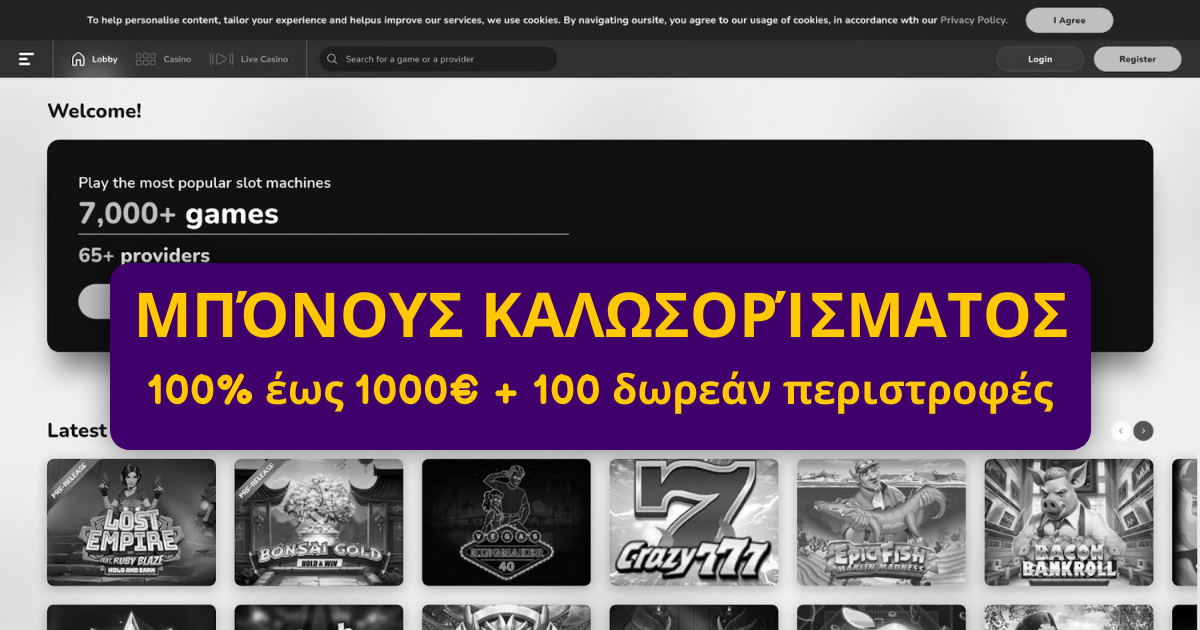The image size is (1200, 630).
Task: Switch to the Live Casino tab
Action: tap(263, 59)
